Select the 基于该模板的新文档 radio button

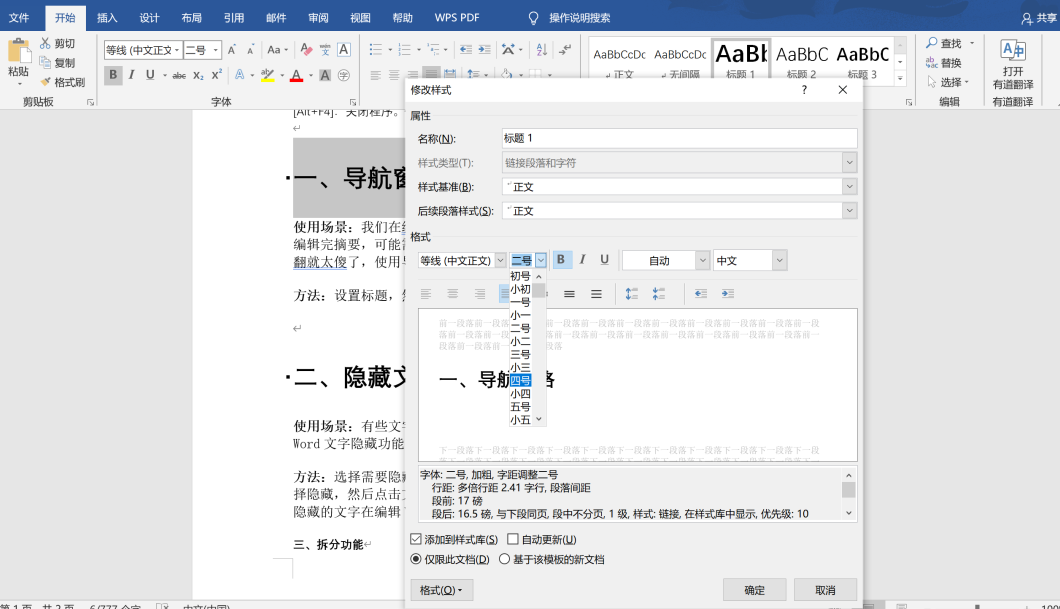(505, 560)
